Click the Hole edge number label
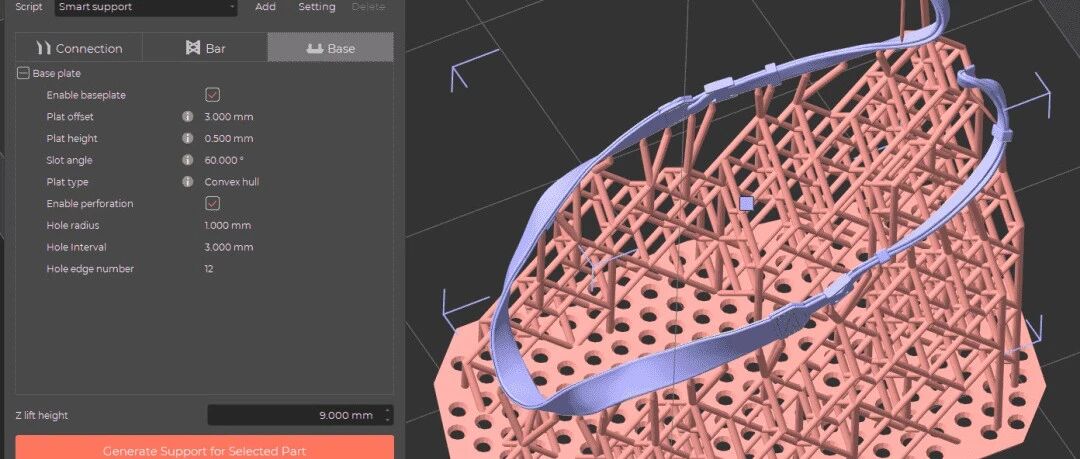 click(90, 269)
